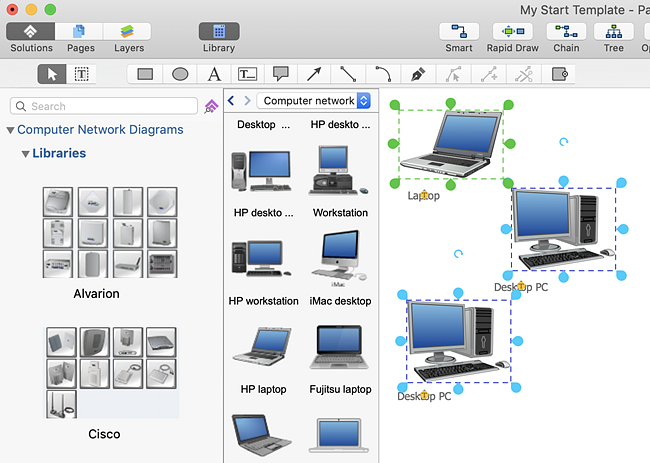650x463 pixels.
Task: Click the edit path points tool
Action: (453, 74)
